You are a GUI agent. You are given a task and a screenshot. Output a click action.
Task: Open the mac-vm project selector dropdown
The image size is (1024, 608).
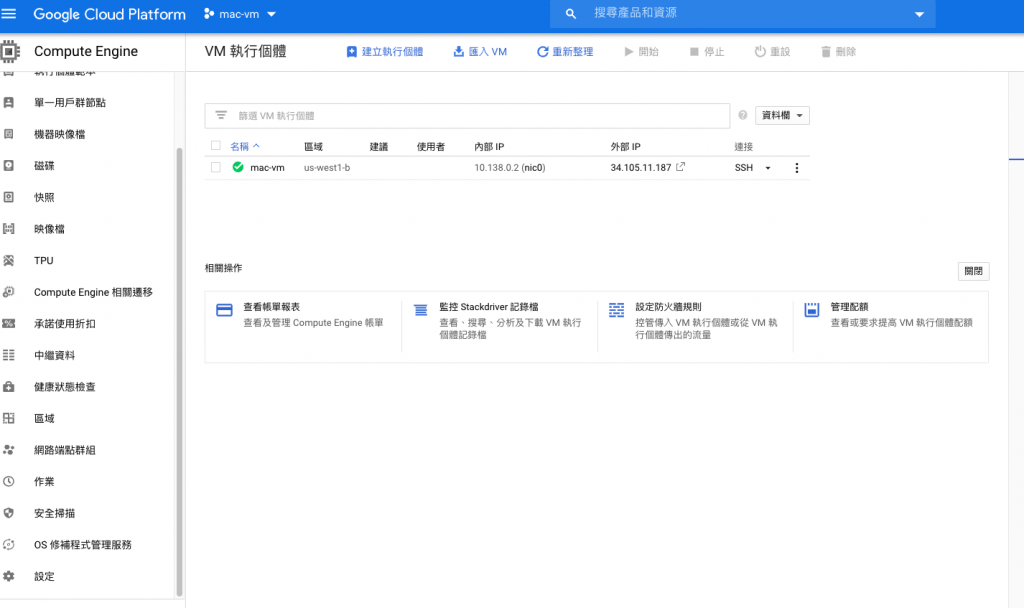coord(240,14)
